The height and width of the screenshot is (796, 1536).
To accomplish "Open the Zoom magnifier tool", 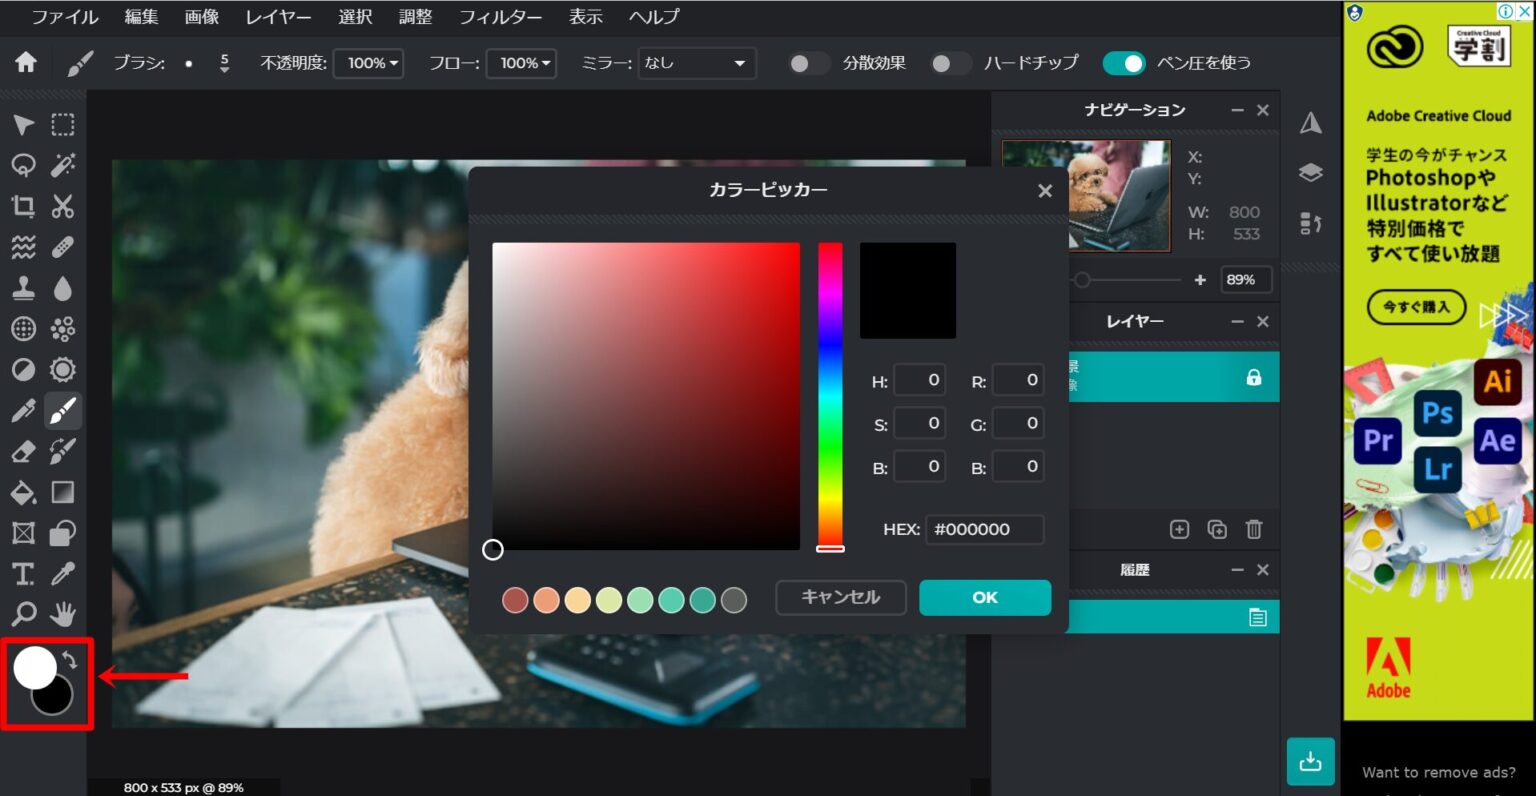I will 24,614.
